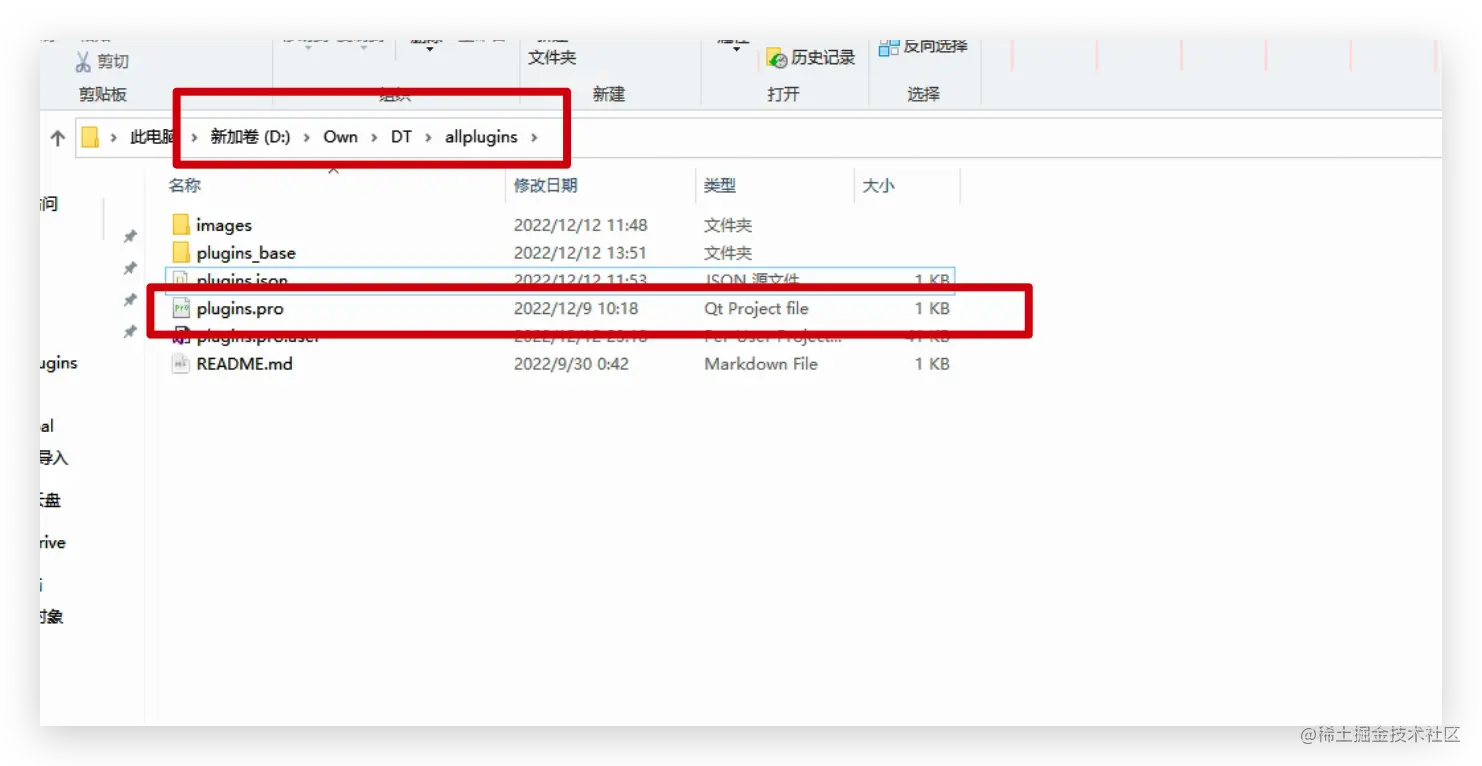Click date 2022/12/9 10:18
The image size is (1482, 766).
(576, 309)
